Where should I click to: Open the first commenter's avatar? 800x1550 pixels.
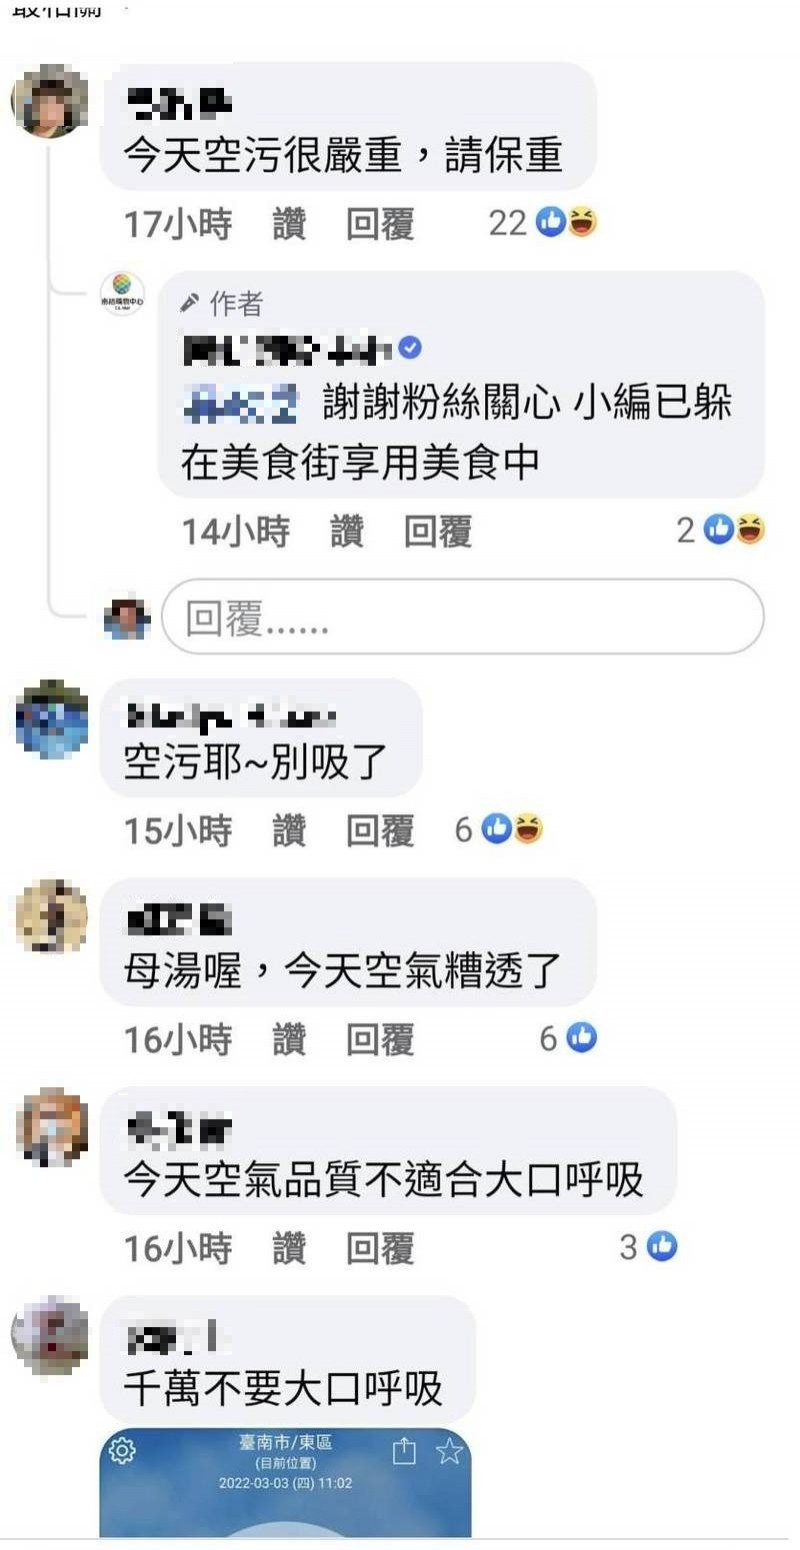pos(50,101)
